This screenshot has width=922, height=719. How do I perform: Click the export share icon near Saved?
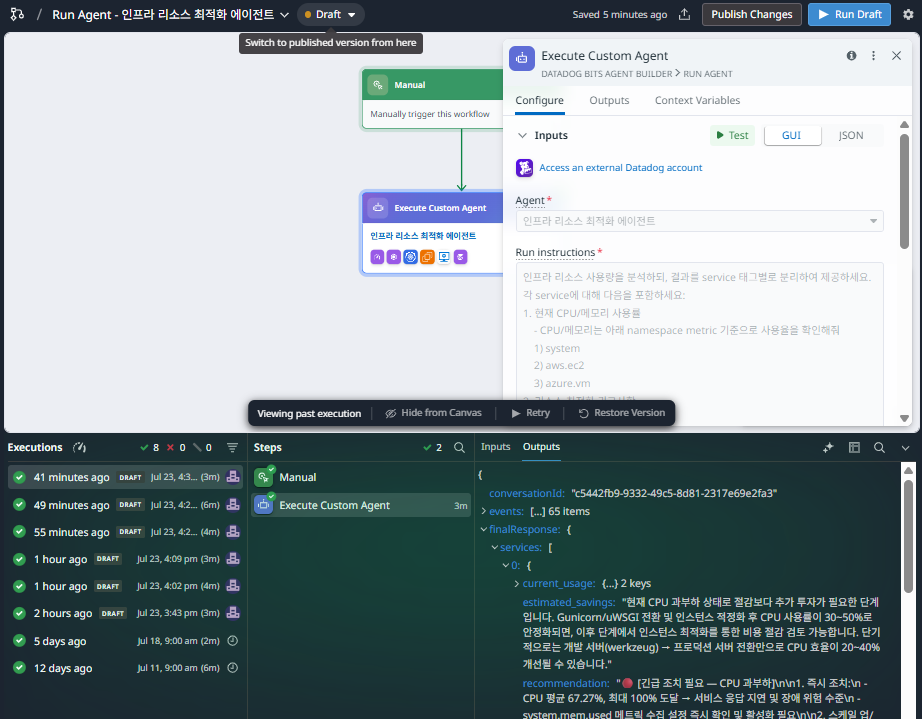click(684, 14)
